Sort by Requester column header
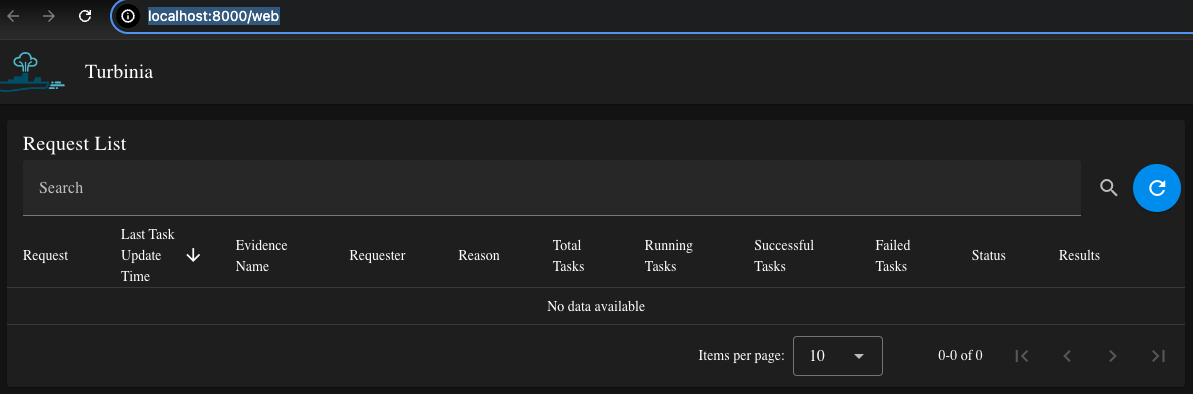Screen dimensions: 1193x394 (x=377, y=256)
